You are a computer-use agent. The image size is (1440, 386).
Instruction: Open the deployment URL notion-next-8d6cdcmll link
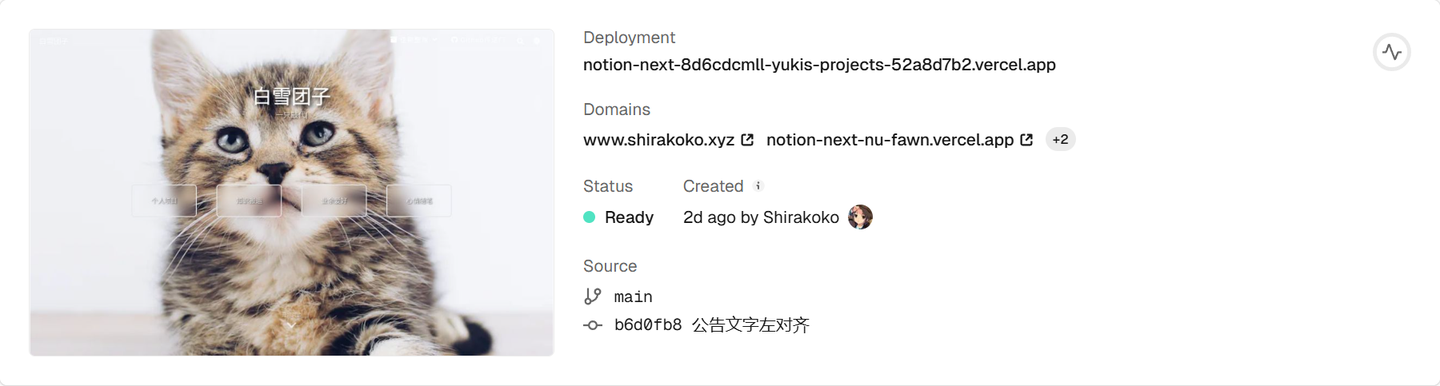(x=819, y=65)
